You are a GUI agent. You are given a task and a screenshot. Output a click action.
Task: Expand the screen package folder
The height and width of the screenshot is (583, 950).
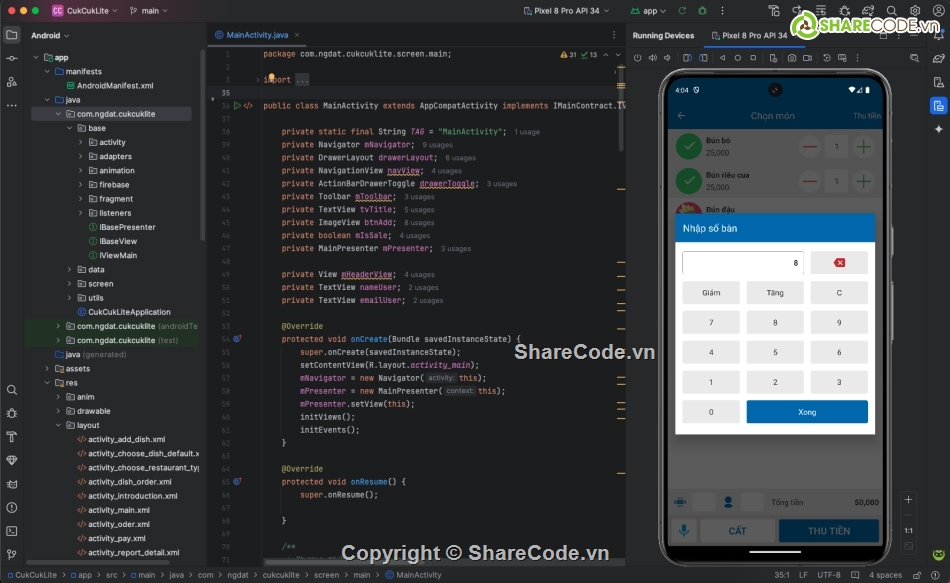coord(70,284)
